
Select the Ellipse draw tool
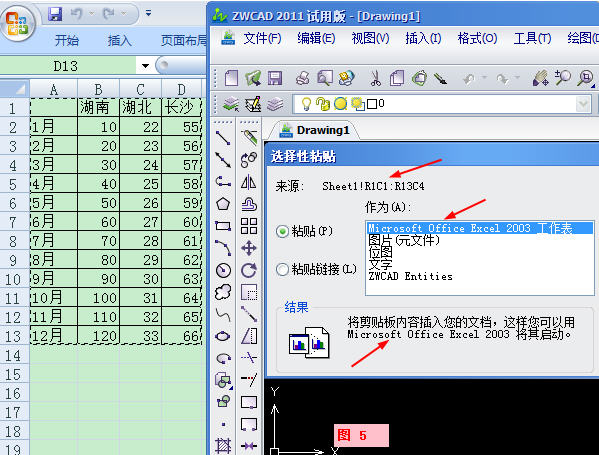coord(223,336)
